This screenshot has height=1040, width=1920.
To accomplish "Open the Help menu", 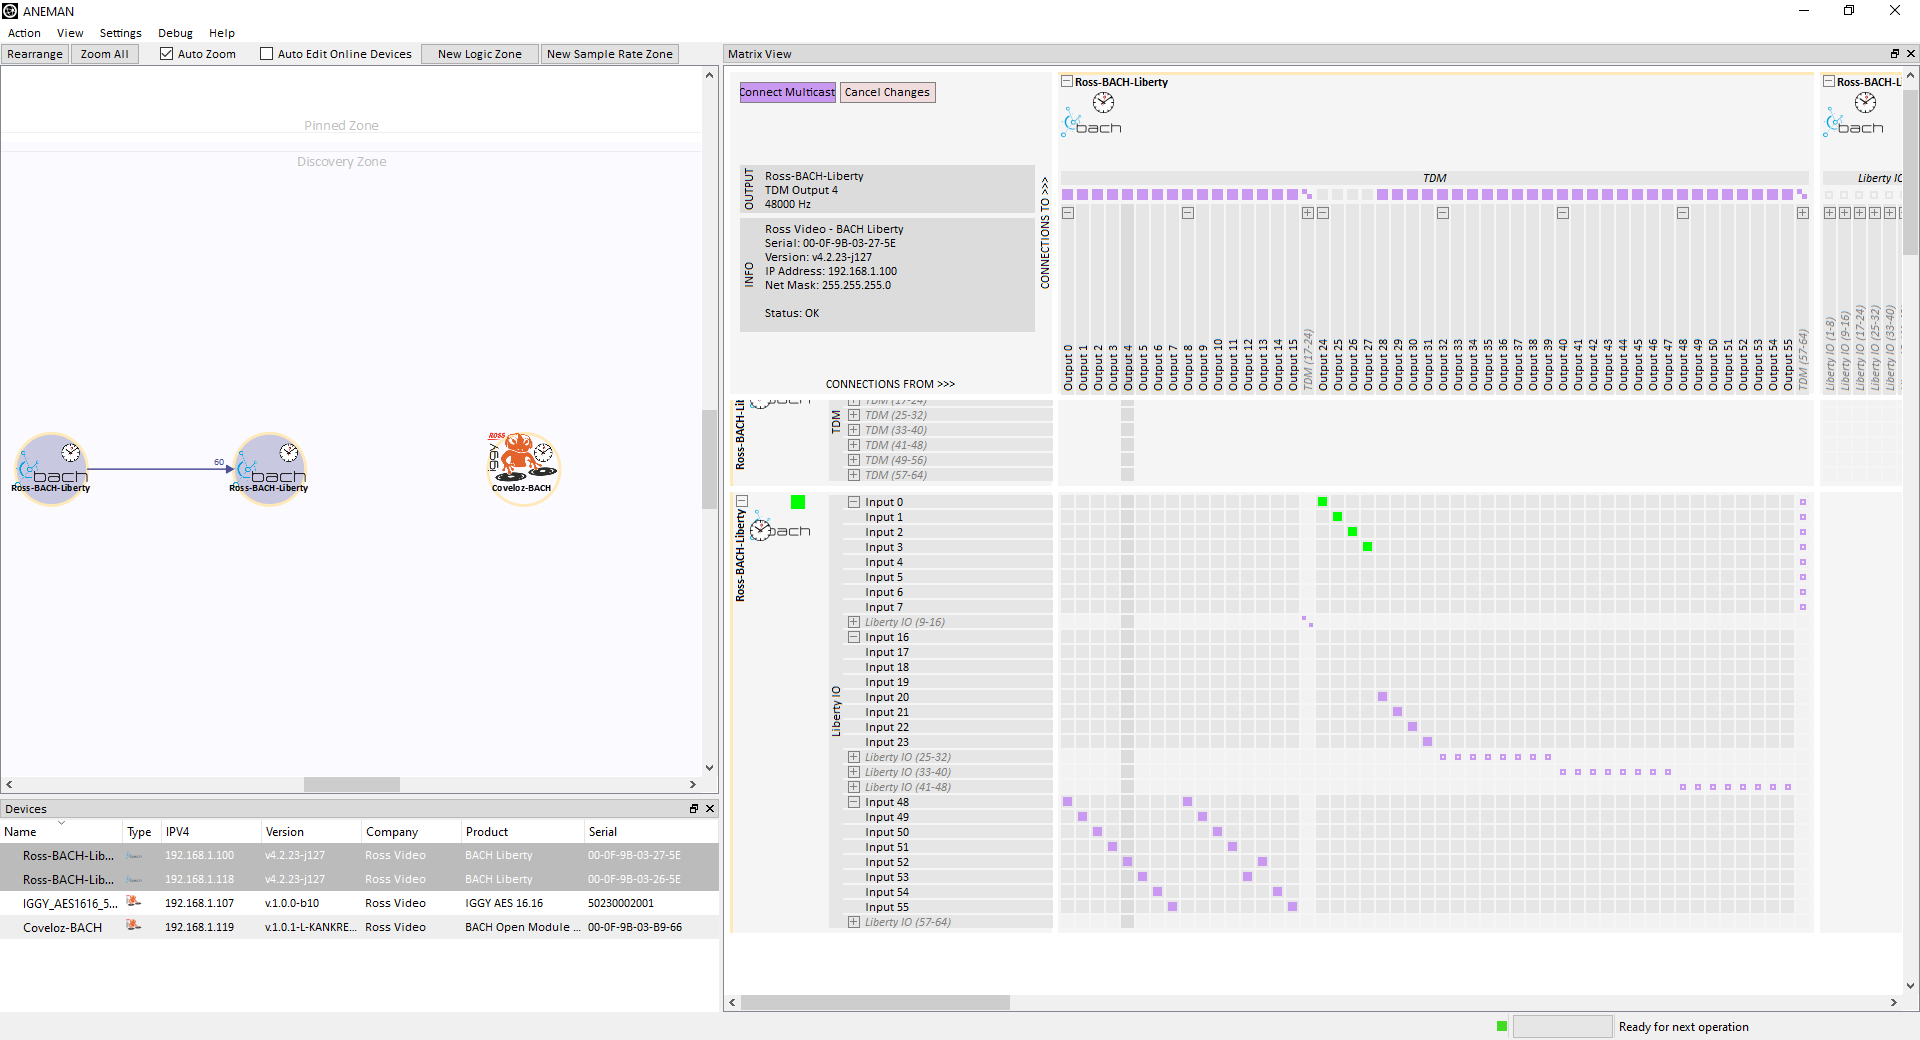I will (x=222, y=33).
